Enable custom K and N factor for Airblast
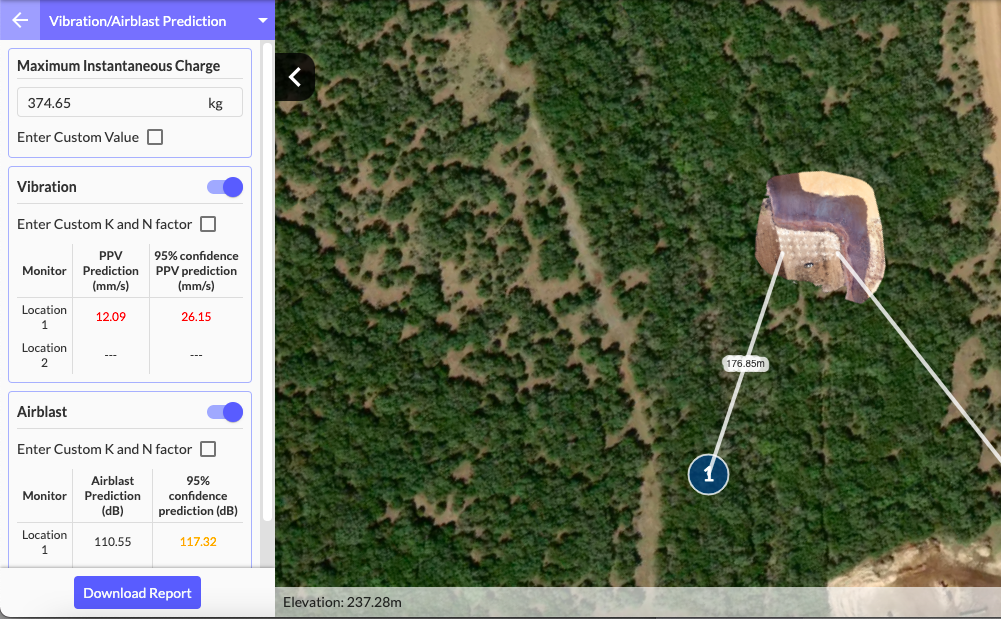This screenshot has width=1001, height=619. 208,449
